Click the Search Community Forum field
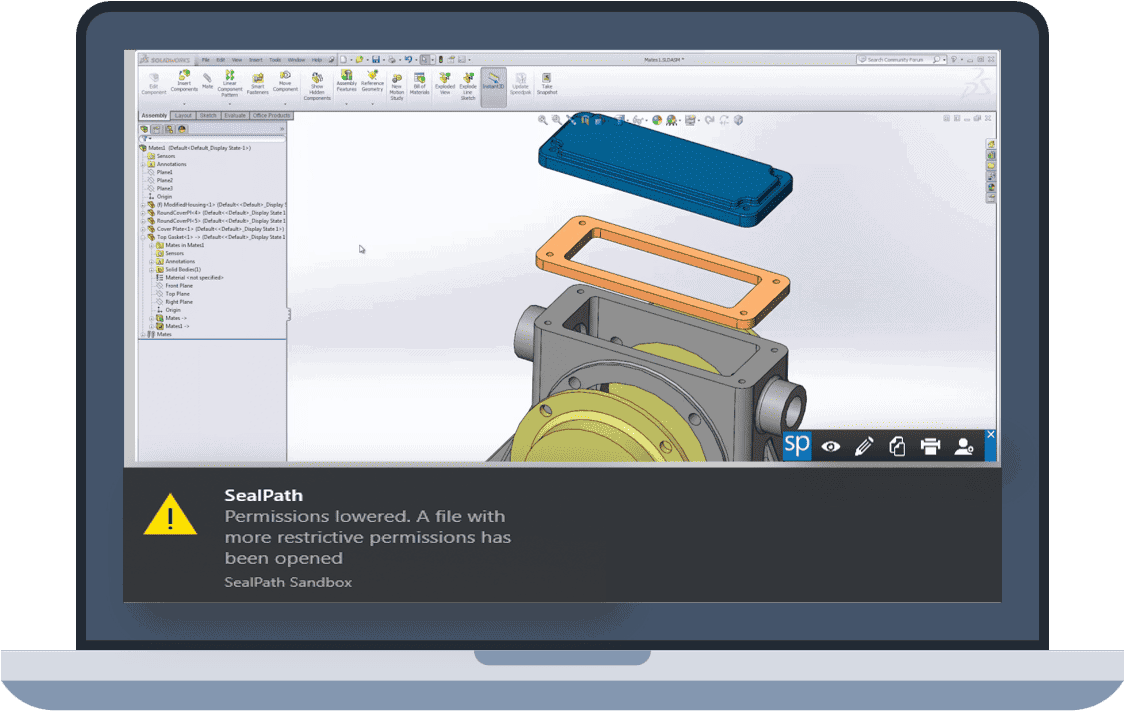 coord(898,60)
